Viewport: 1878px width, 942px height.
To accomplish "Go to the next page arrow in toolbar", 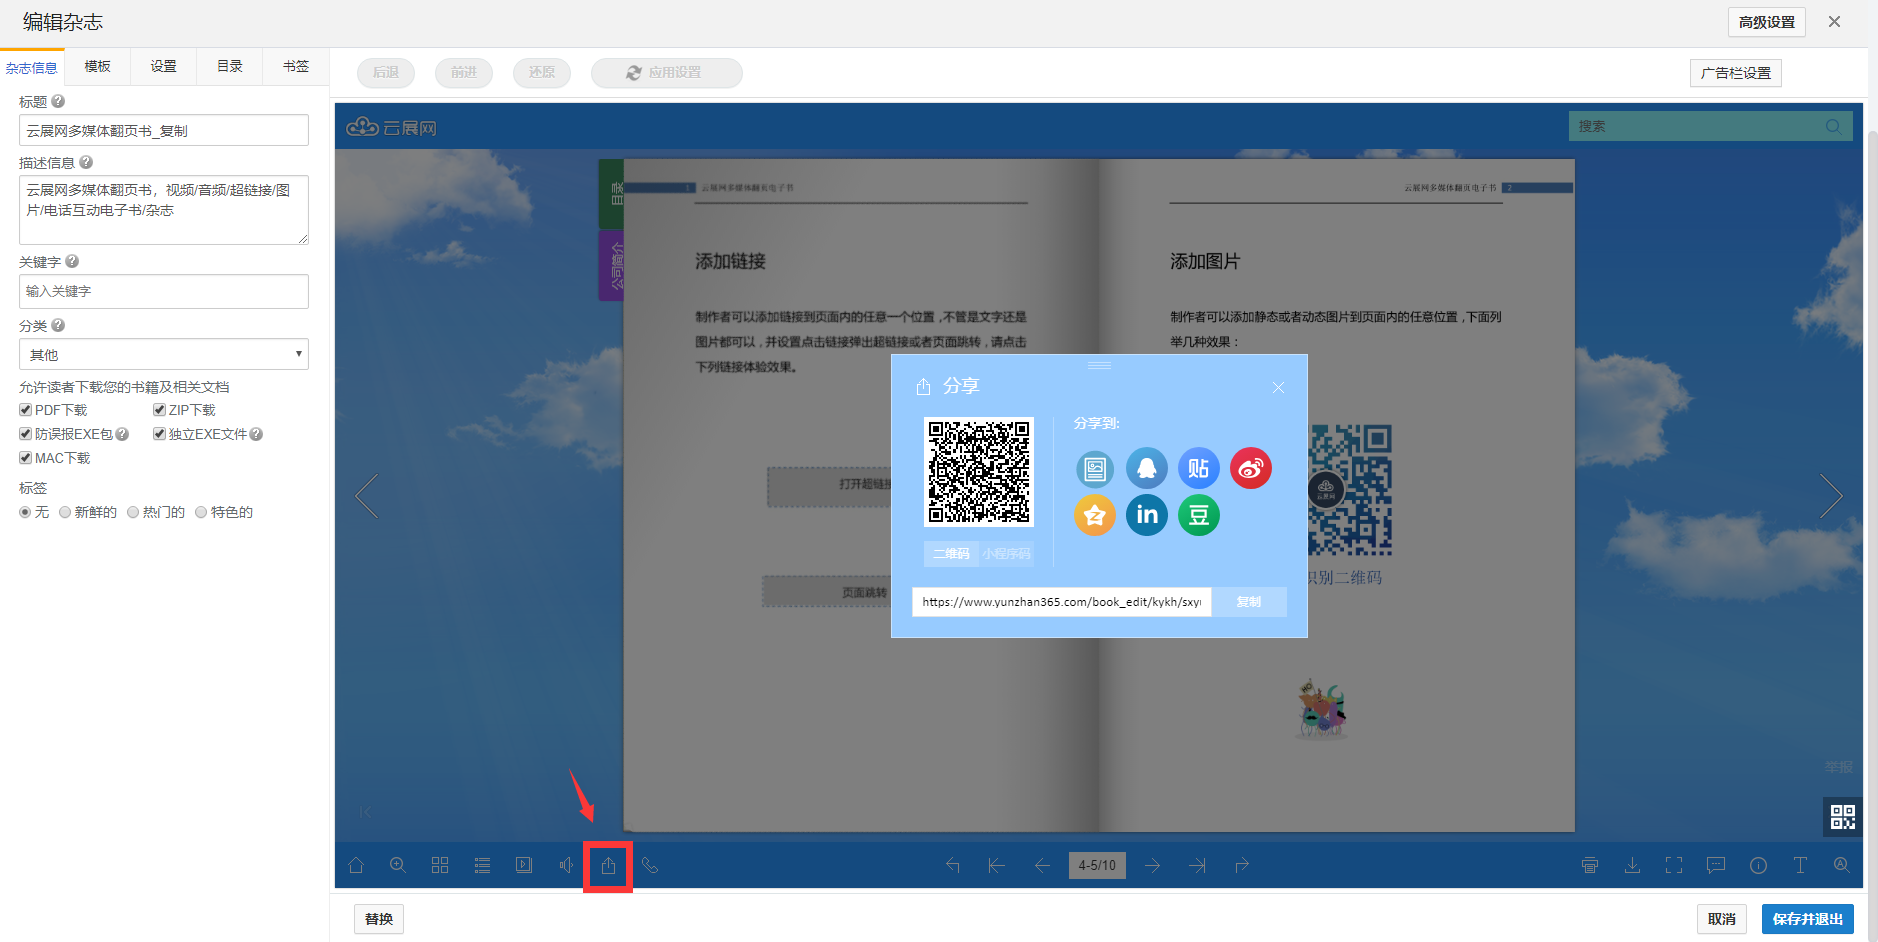I will pyautogui.click(x=1153, y=866).
